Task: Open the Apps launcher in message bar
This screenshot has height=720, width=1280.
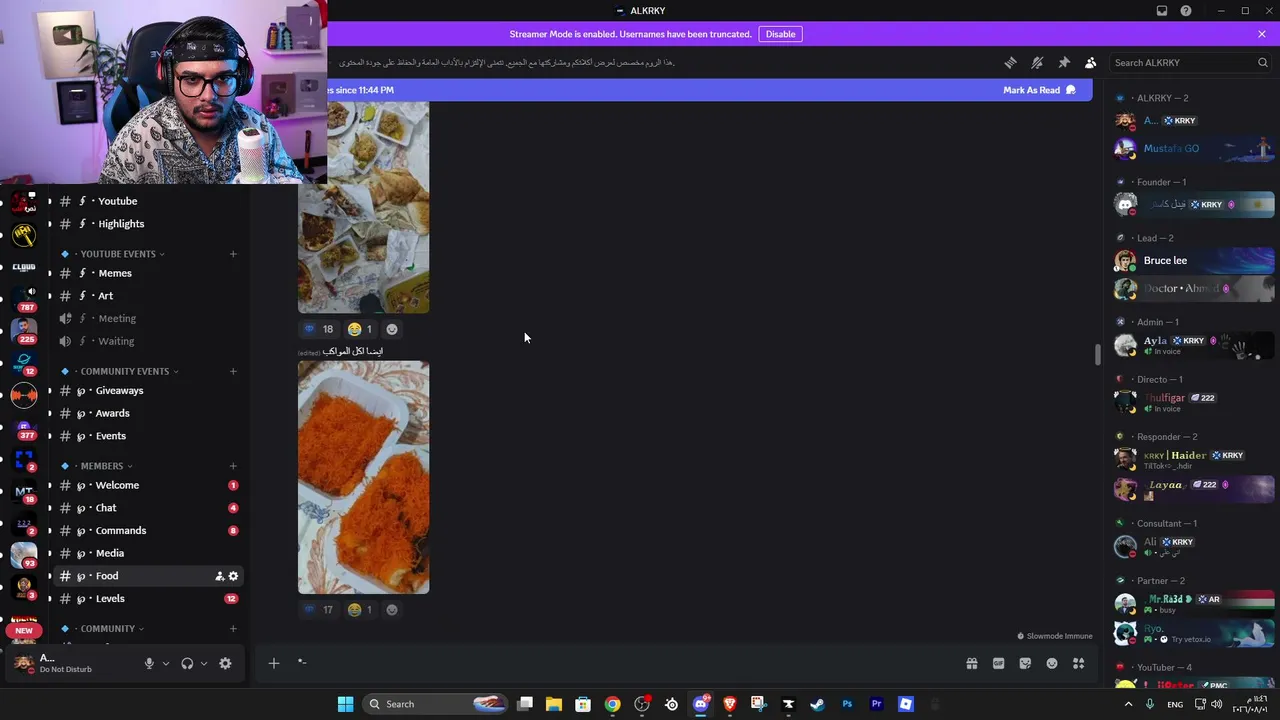Action: pos(1078,663)
